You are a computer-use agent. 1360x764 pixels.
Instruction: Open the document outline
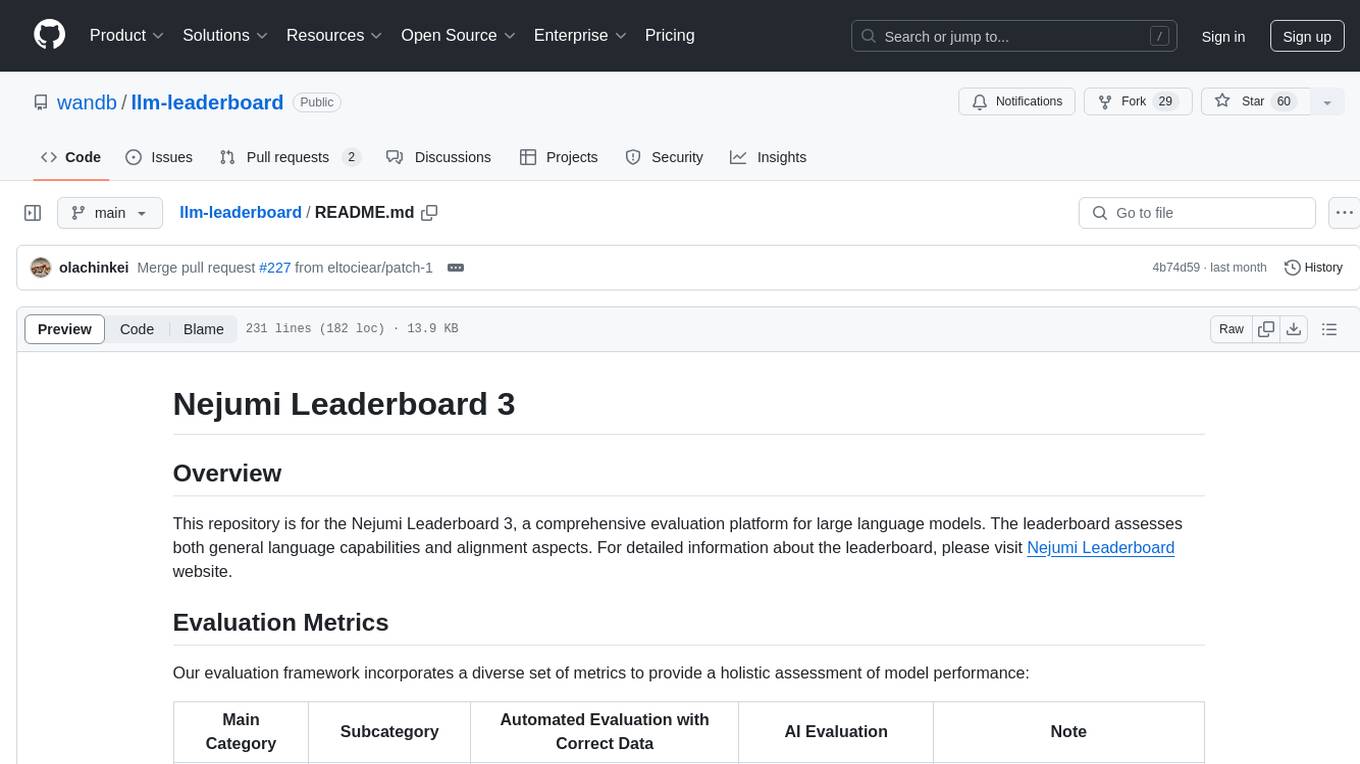[1329, 329]
